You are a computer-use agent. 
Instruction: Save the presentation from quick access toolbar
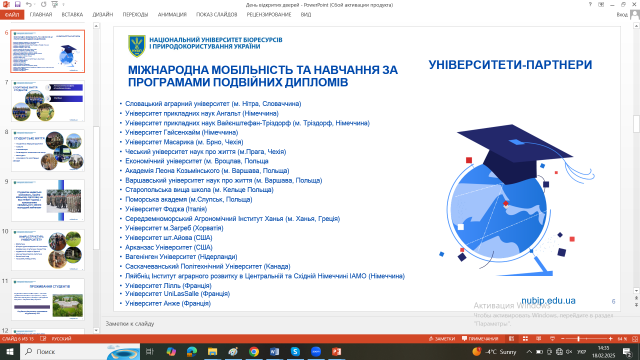coord(18,4)
